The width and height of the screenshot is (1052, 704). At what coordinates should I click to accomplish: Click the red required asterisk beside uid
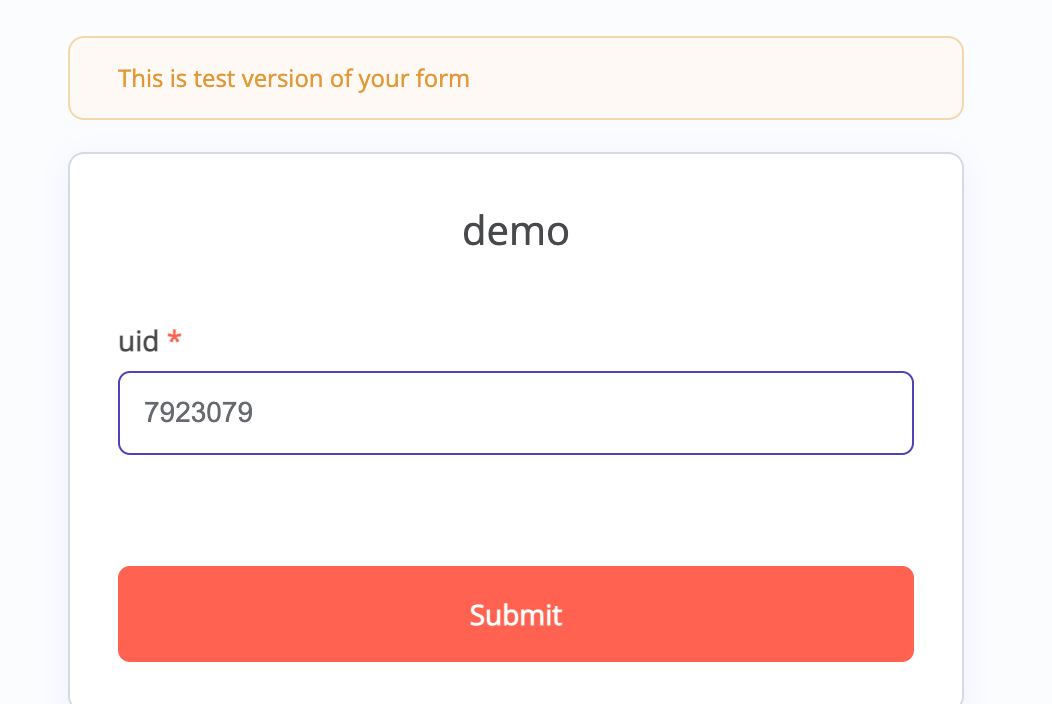point(175,340)
